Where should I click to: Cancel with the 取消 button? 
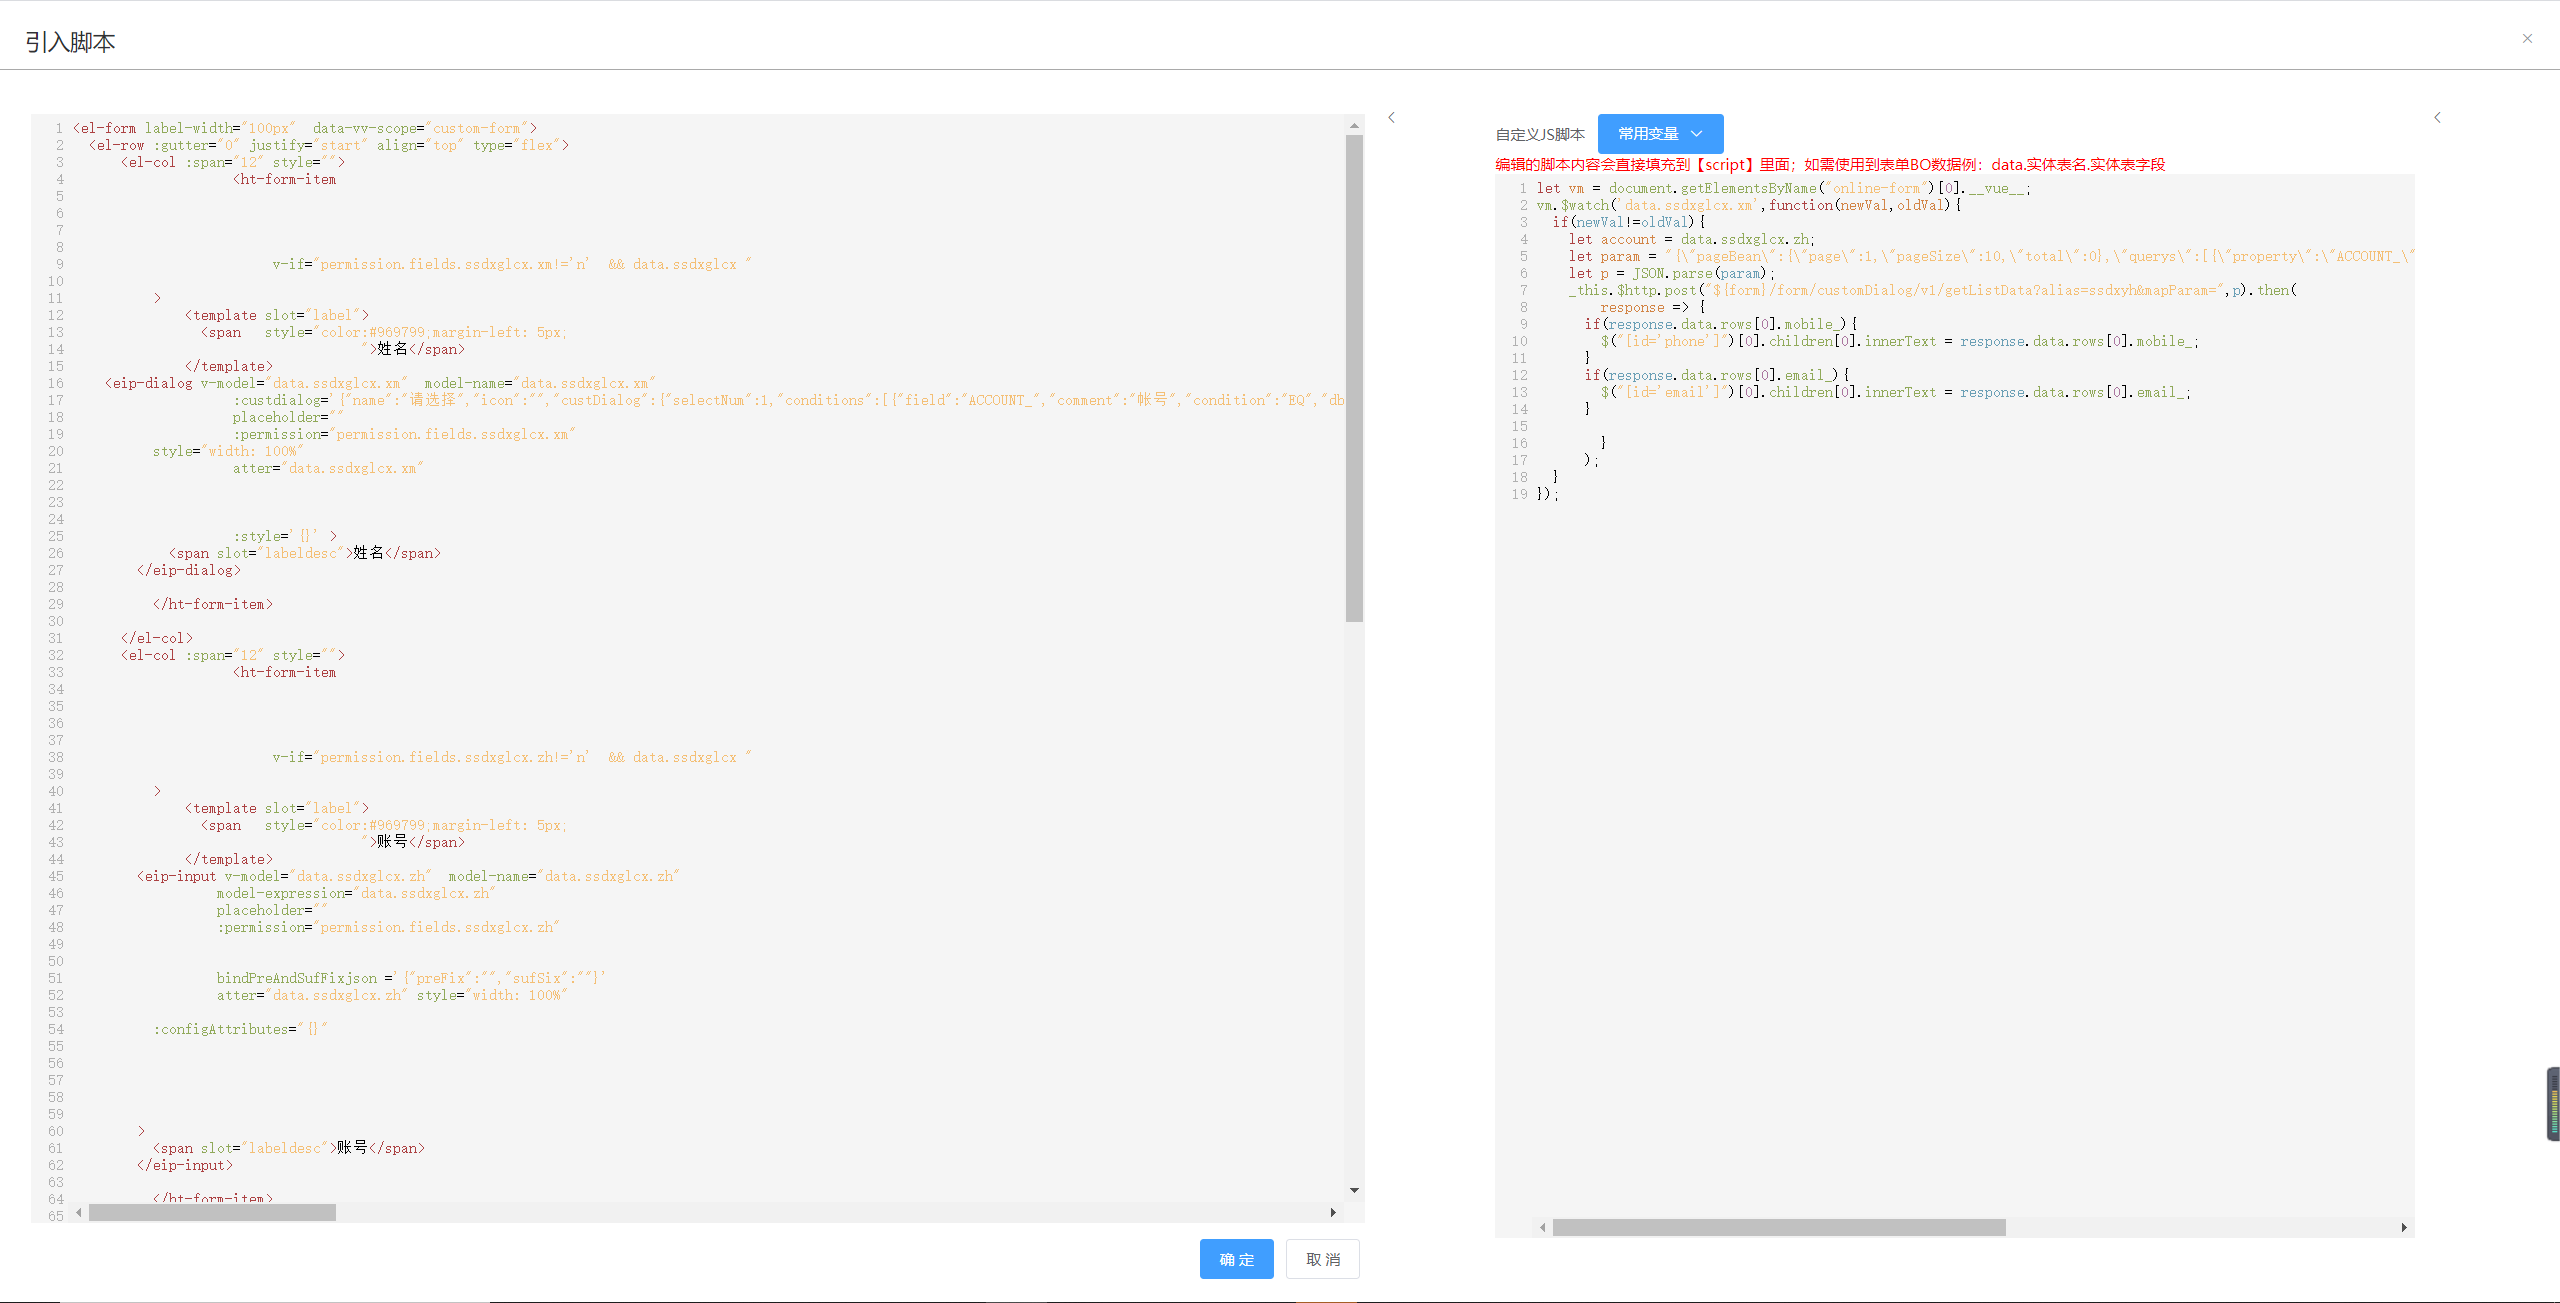point(1322,1259)
